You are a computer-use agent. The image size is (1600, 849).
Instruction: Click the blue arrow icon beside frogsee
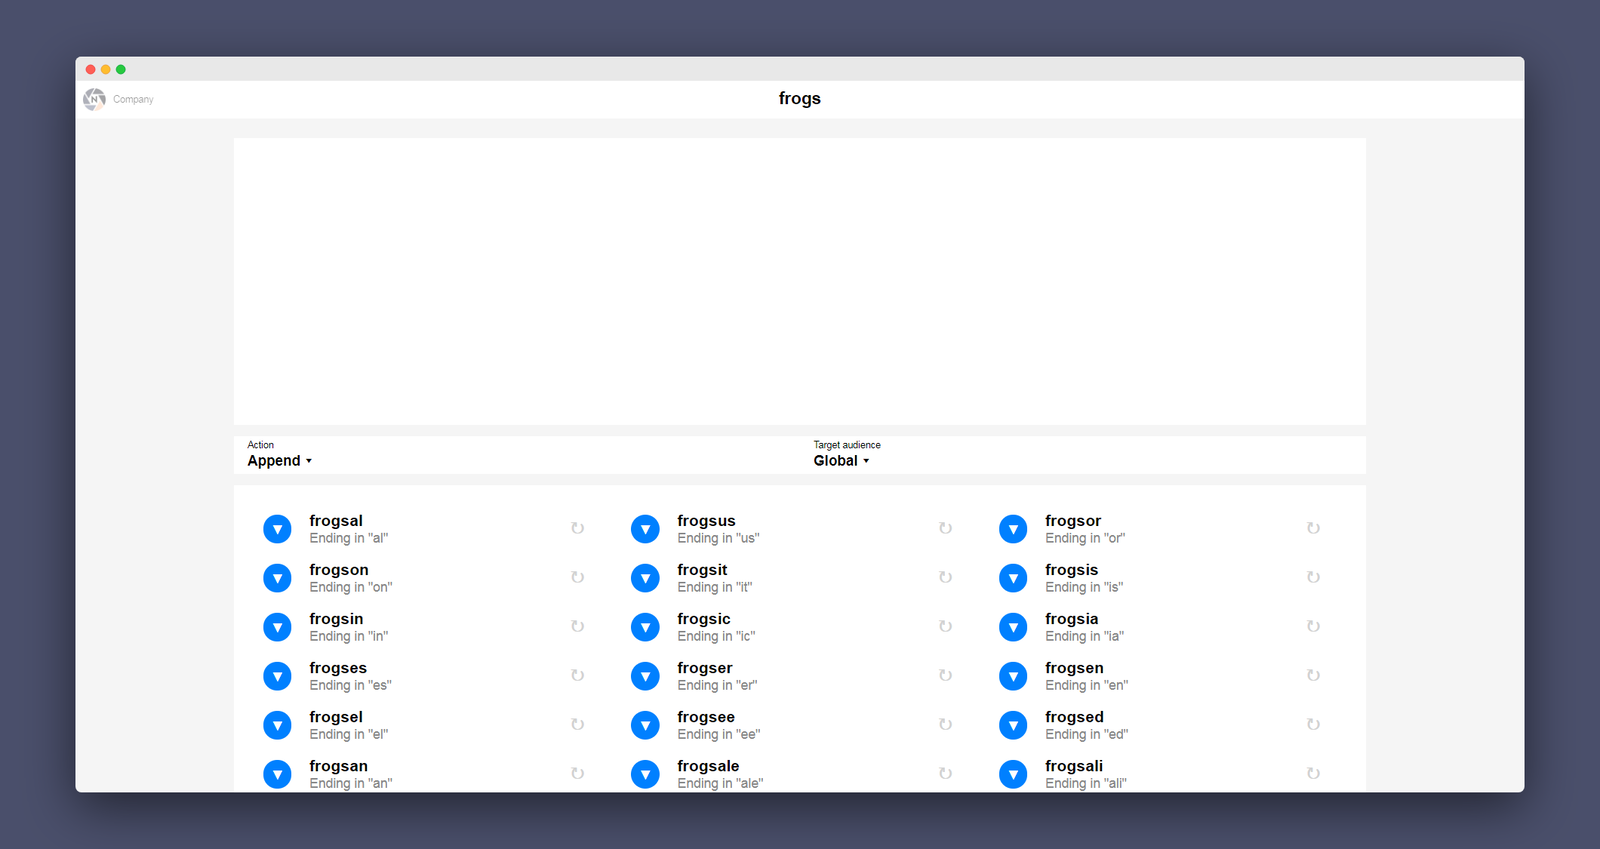coord(645,725)
